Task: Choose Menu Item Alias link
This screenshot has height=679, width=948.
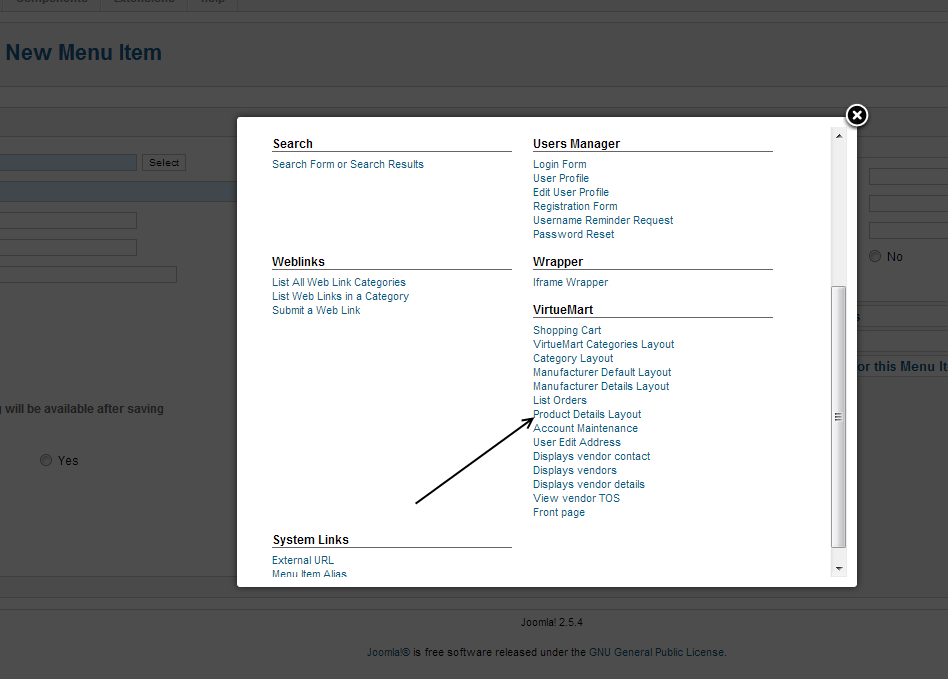Action: [309, 573]
